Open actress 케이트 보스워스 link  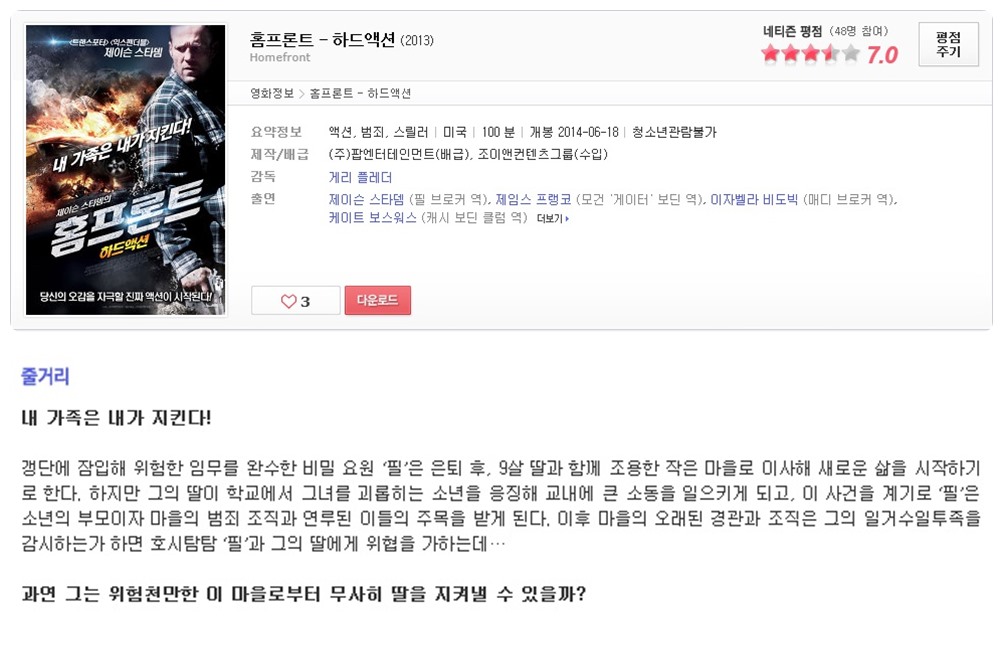point(373,218)
